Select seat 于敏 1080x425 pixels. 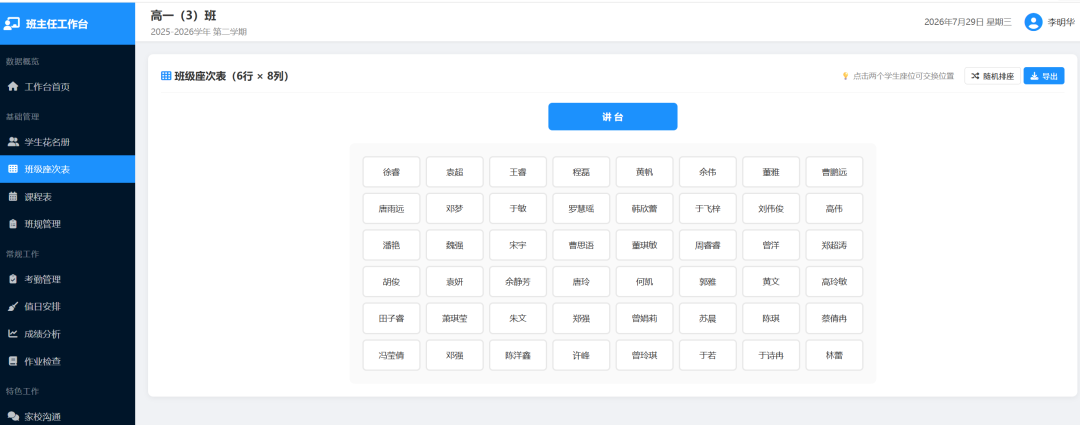coord(518,209)
